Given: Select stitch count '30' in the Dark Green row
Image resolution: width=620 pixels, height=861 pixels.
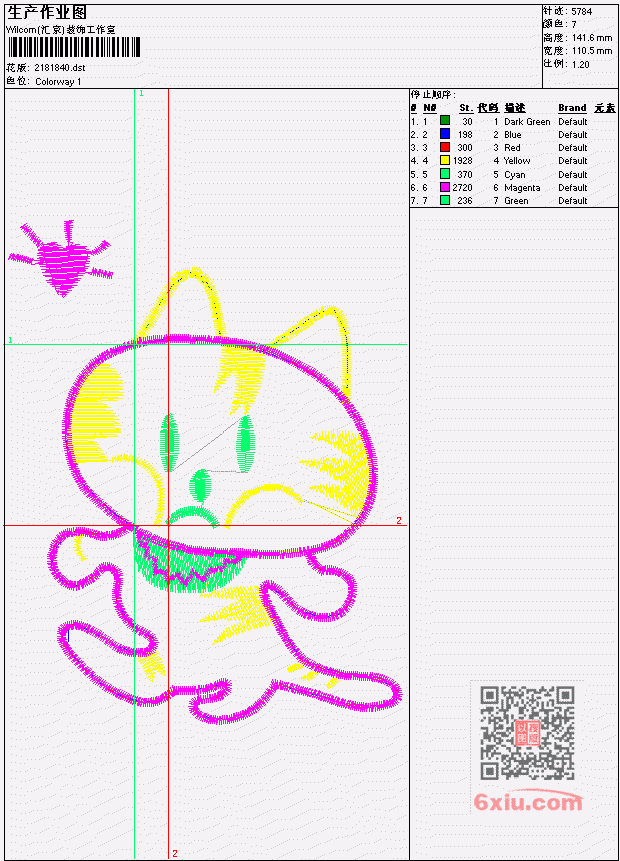Looking at the screenshot, I should coord(467,121).
